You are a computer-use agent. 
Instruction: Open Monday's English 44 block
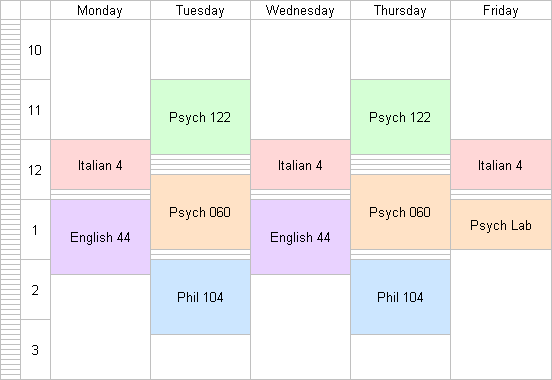(100, 237)
